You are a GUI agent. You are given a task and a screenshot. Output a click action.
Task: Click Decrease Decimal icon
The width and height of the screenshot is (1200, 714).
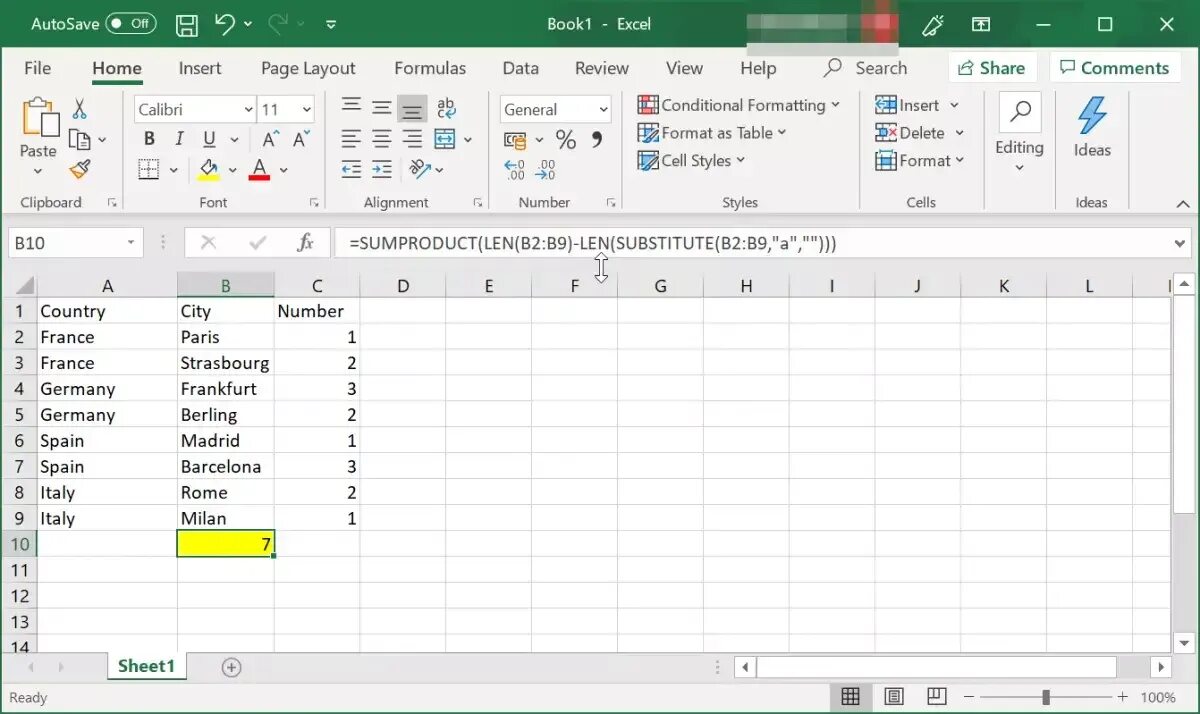pyautogui.click(x=545, y=169)
